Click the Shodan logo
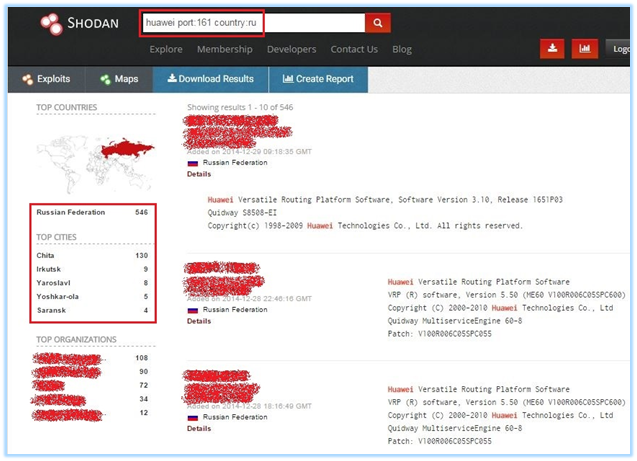 (x=80, y=24)
